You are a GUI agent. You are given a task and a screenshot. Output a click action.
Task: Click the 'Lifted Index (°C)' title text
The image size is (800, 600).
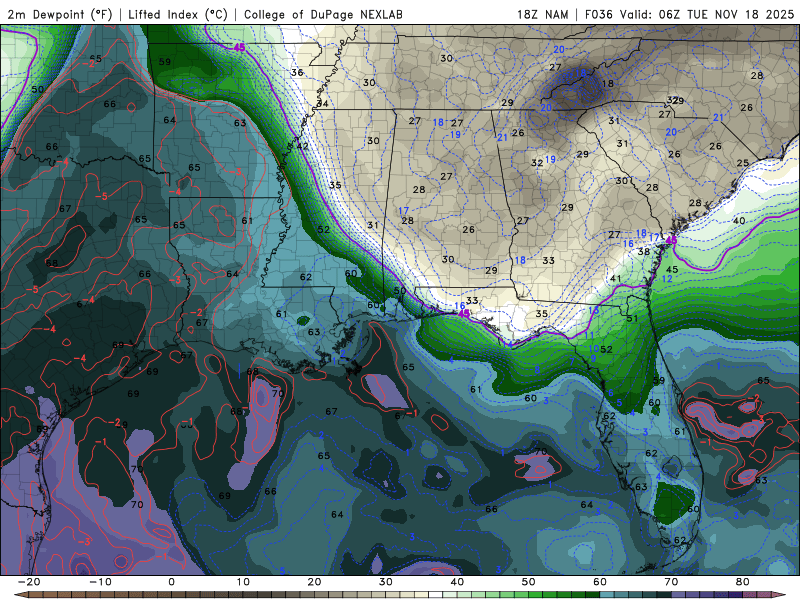point(178,14)
